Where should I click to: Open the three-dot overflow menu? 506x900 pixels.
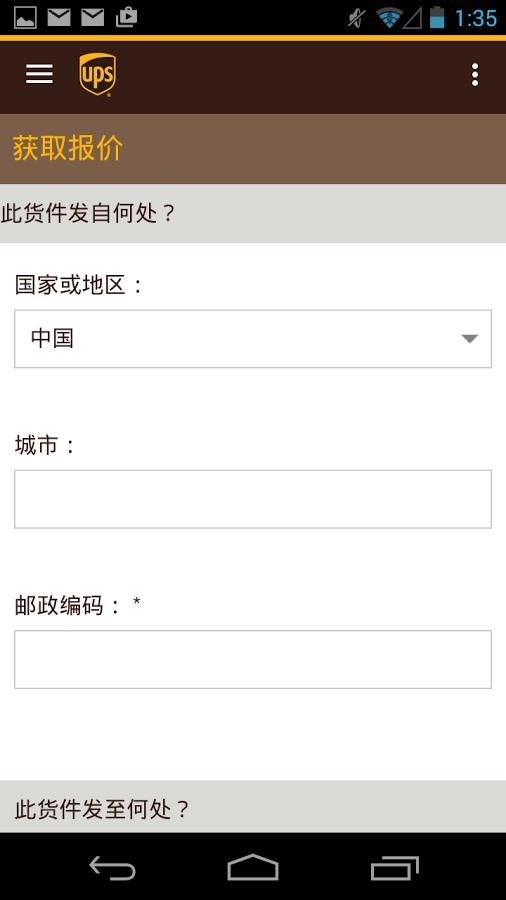(x=474, y=75)
